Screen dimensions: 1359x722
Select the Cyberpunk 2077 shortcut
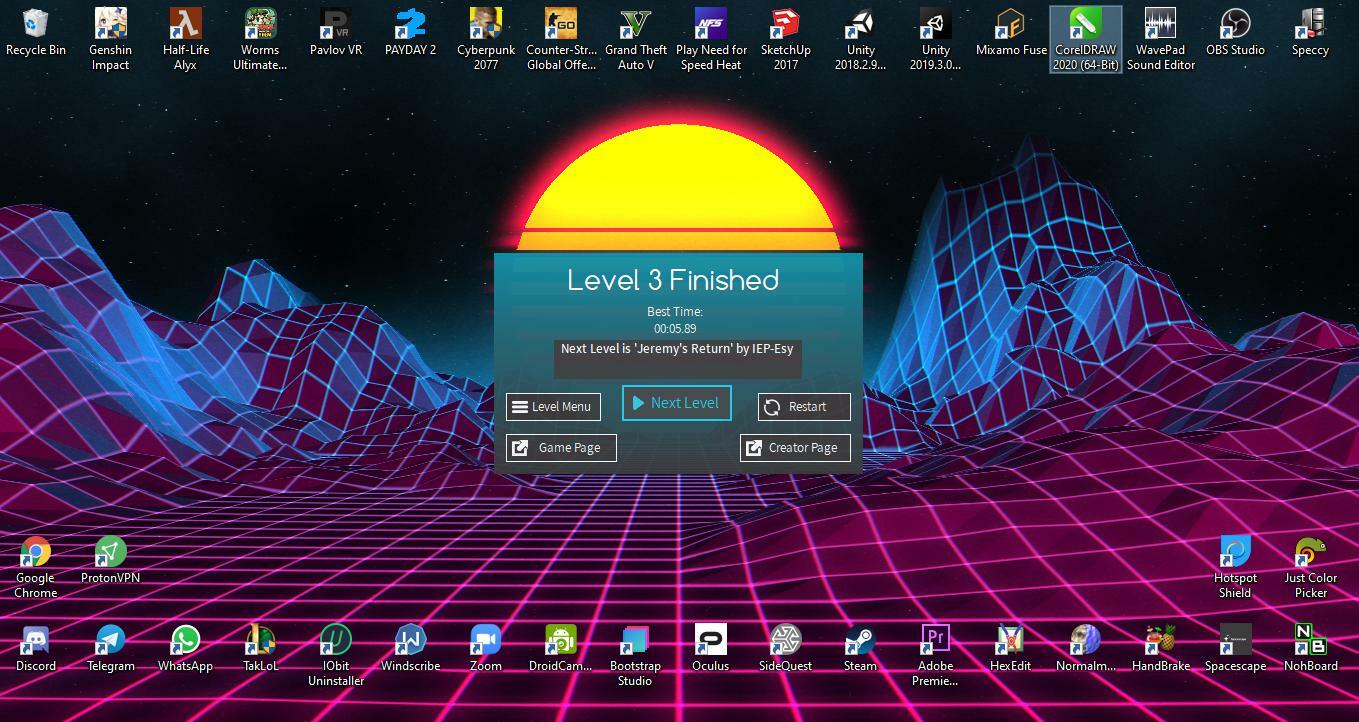point(486,25)
